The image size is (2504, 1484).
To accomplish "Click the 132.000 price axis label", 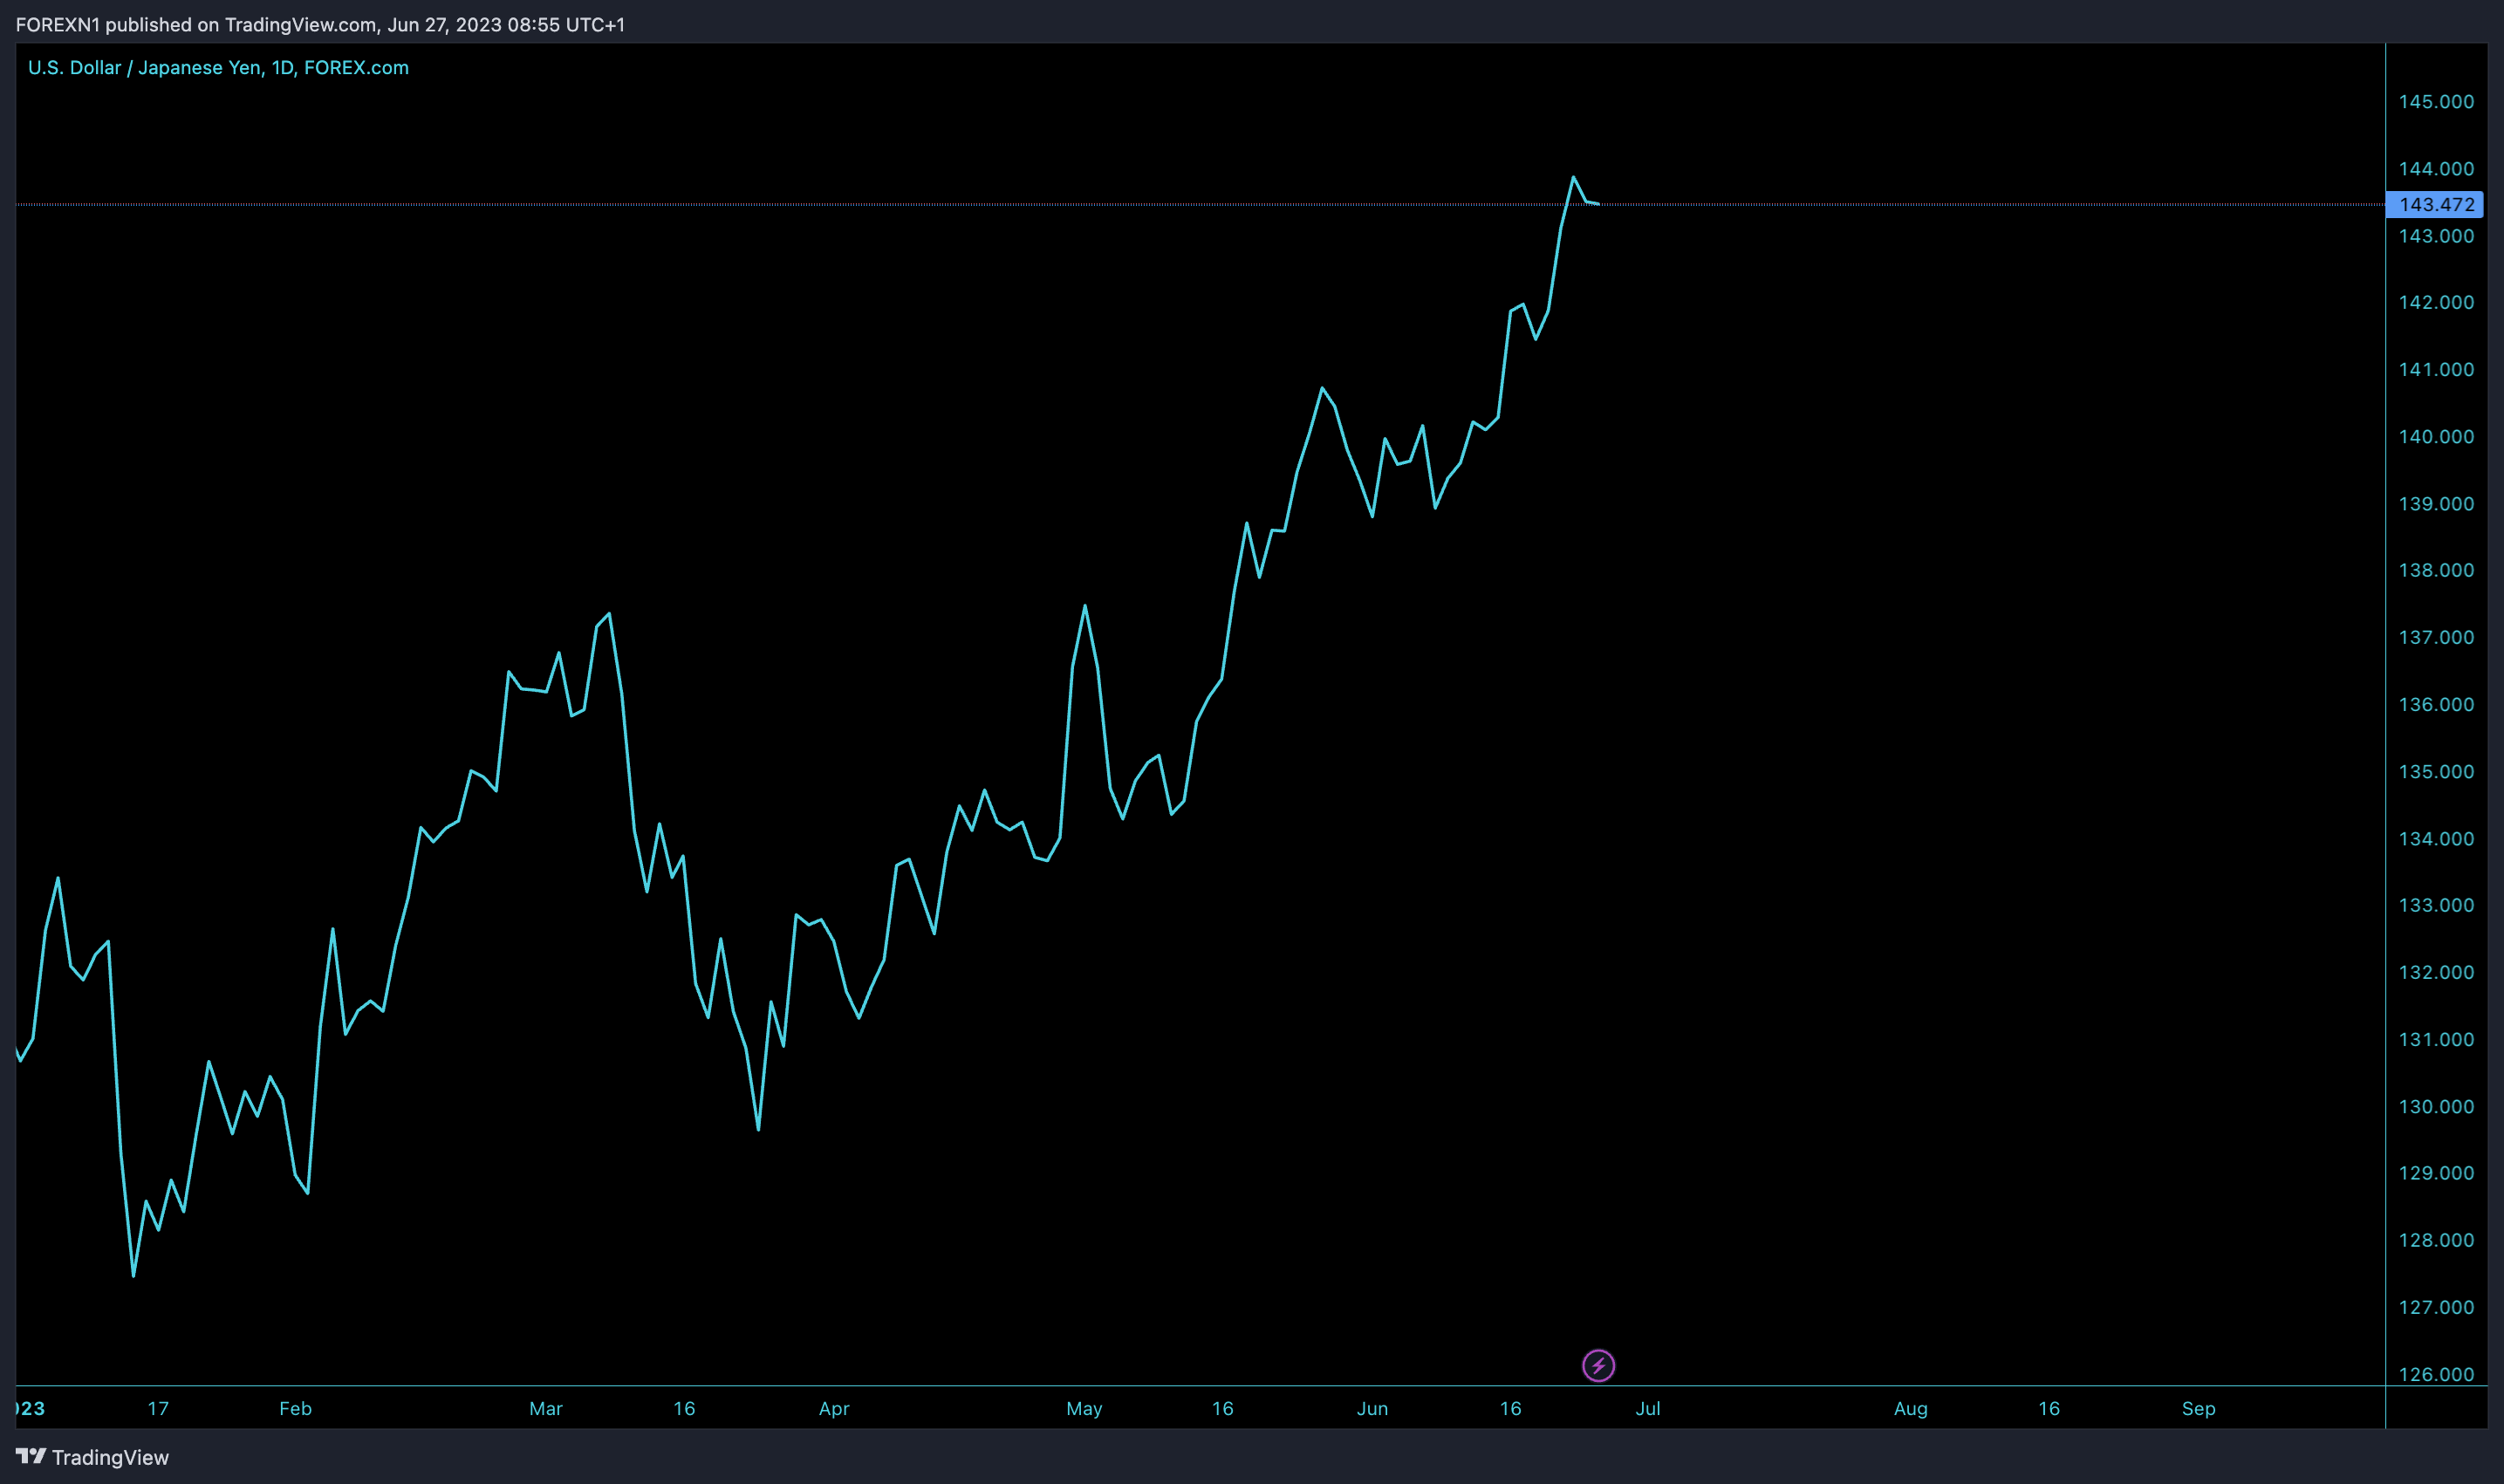I will click(x=2436, y=972).
